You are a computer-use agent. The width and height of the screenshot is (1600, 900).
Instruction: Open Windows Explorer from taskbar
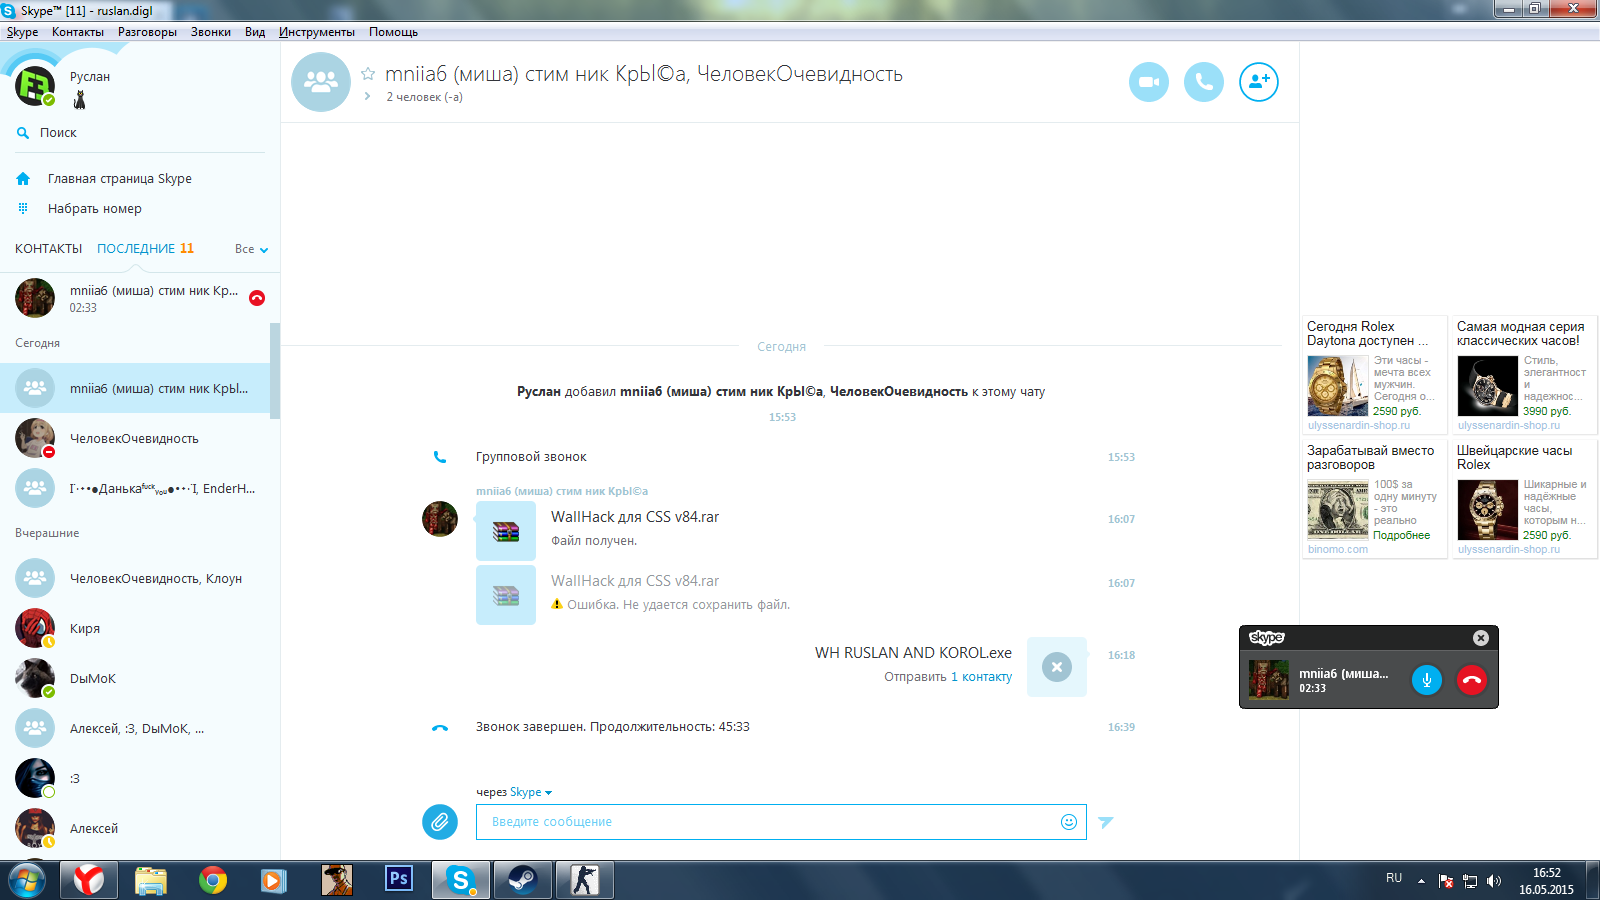[x=151, y=880]
